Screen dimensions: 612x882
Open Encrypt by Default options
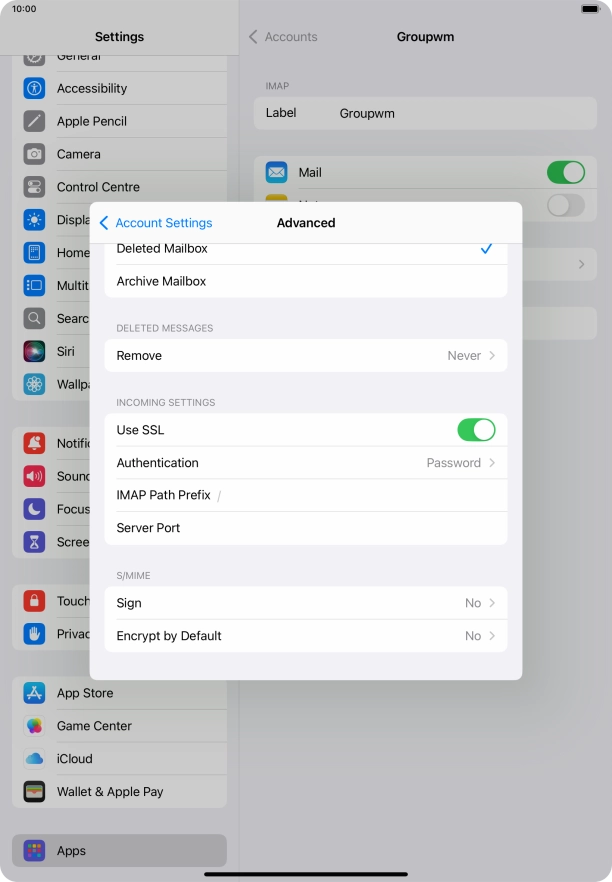pos(305,636)
